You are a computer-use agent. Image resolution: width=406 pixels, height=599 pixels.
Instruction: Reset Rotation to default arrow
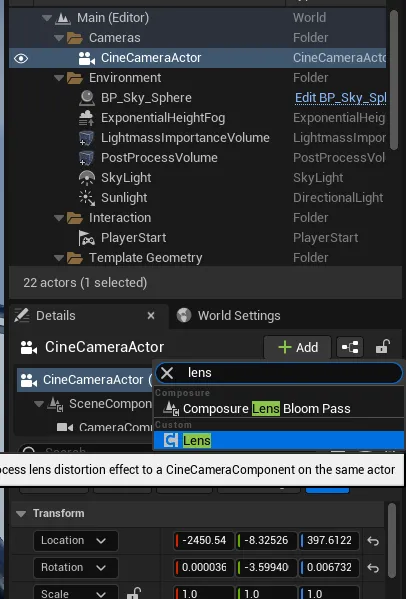click(373, 568)
